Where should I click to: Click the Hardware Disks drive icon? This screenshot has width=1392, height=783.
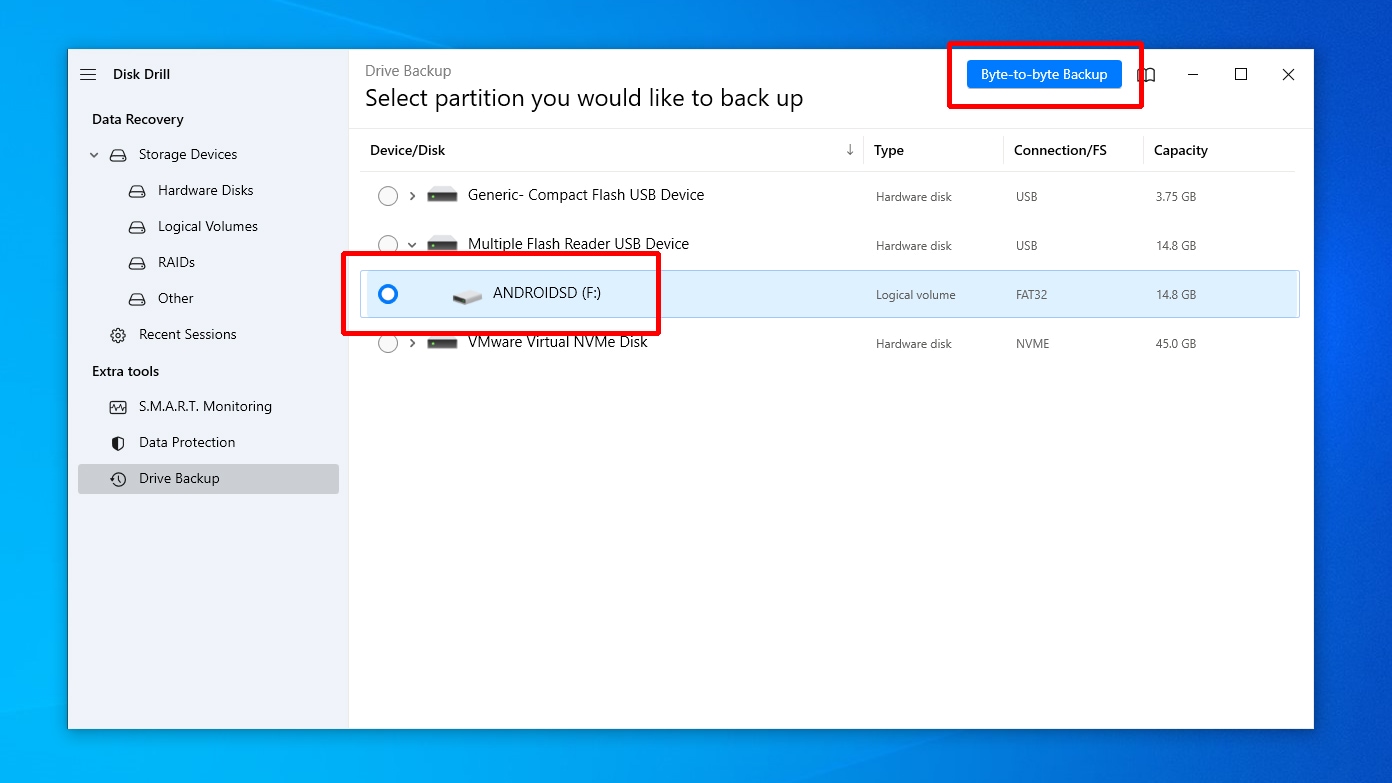point(138,191)
